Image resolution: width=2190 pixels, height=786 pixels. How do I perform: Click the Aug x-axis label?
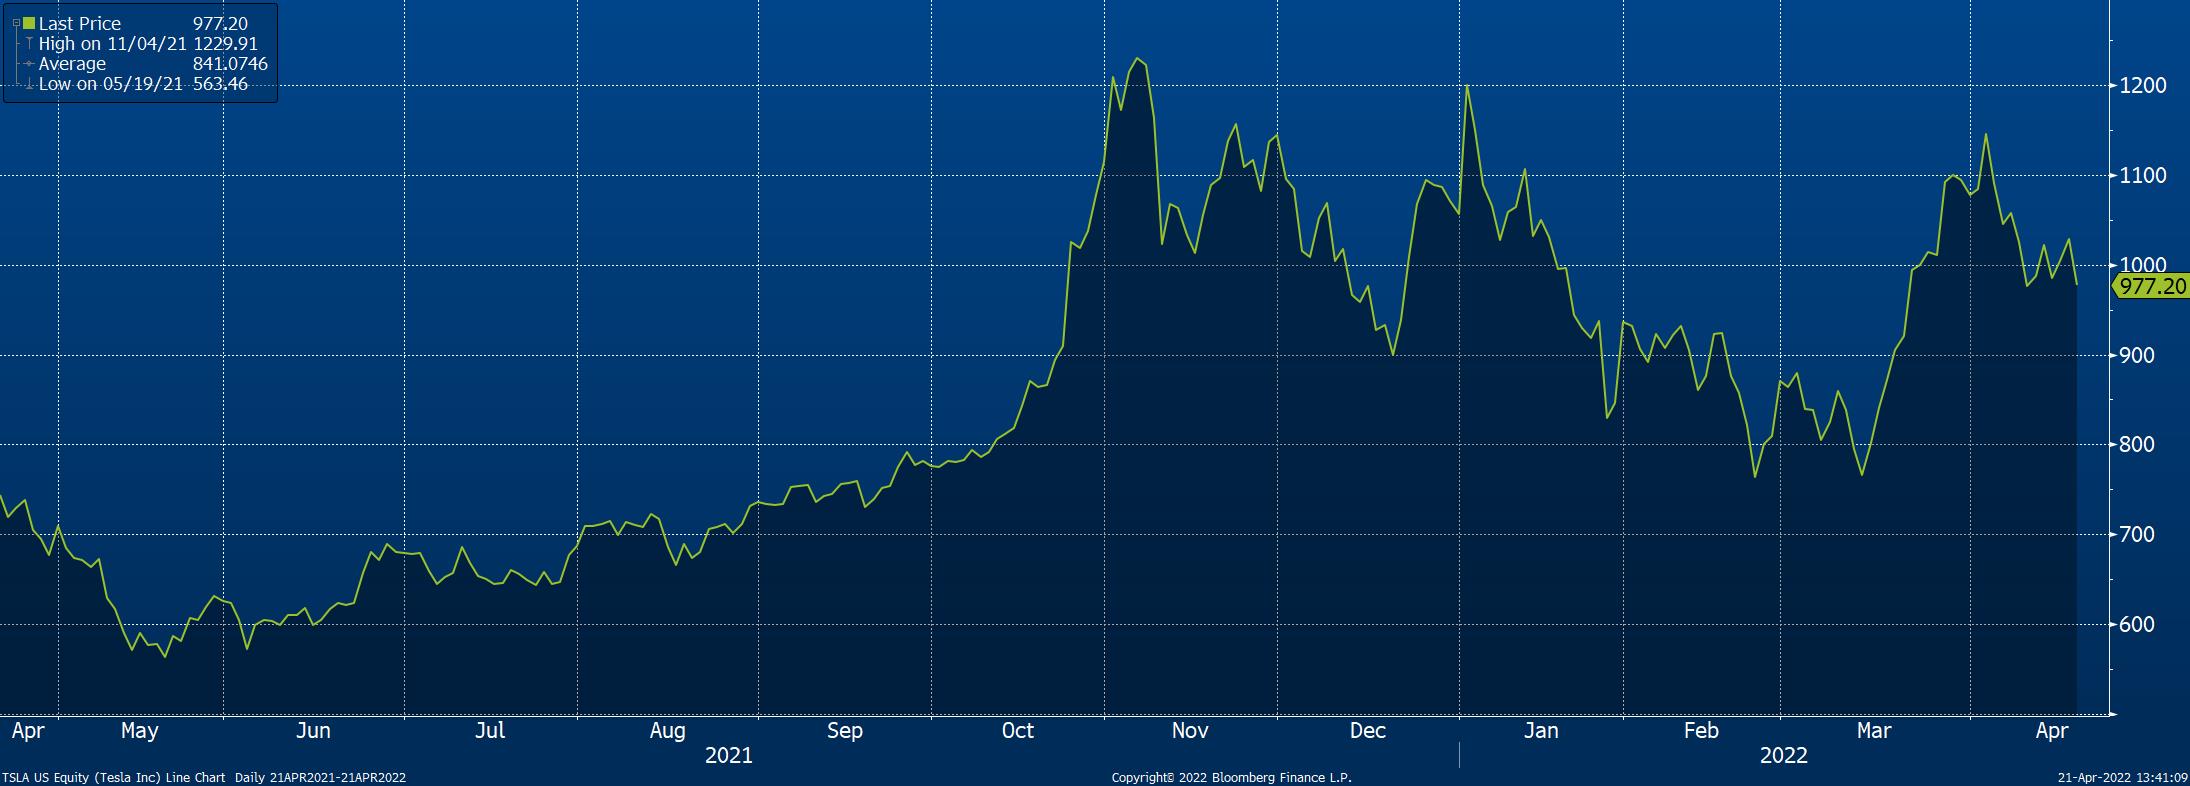point(668,732)
